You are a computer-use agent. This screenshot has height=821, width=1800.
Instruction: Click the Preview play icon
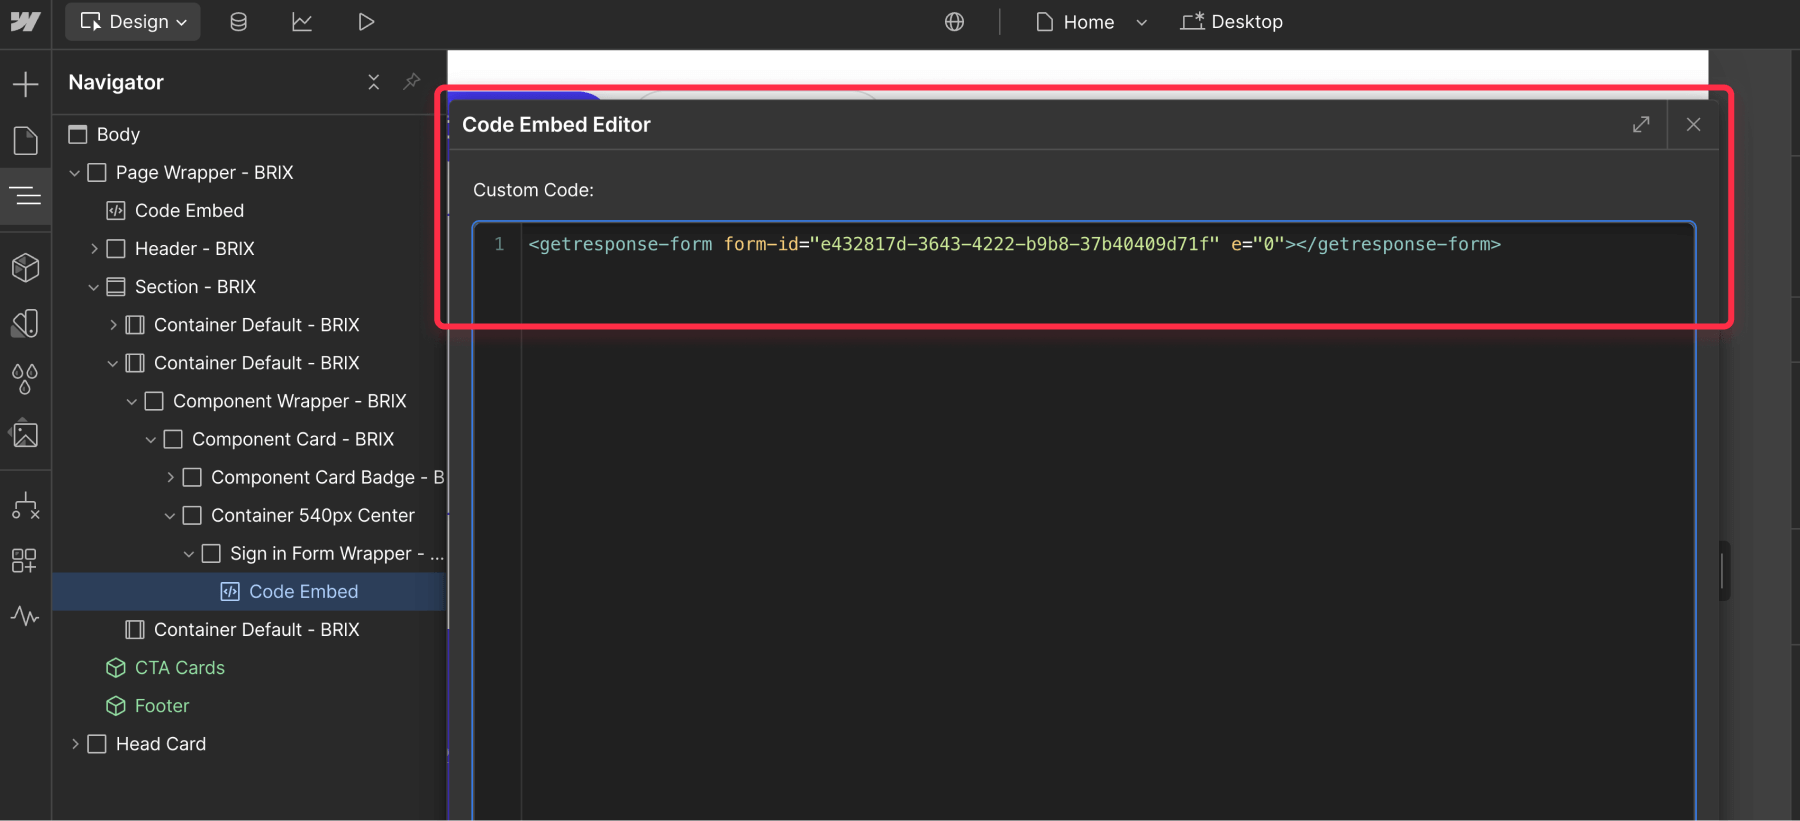(366, 22)
